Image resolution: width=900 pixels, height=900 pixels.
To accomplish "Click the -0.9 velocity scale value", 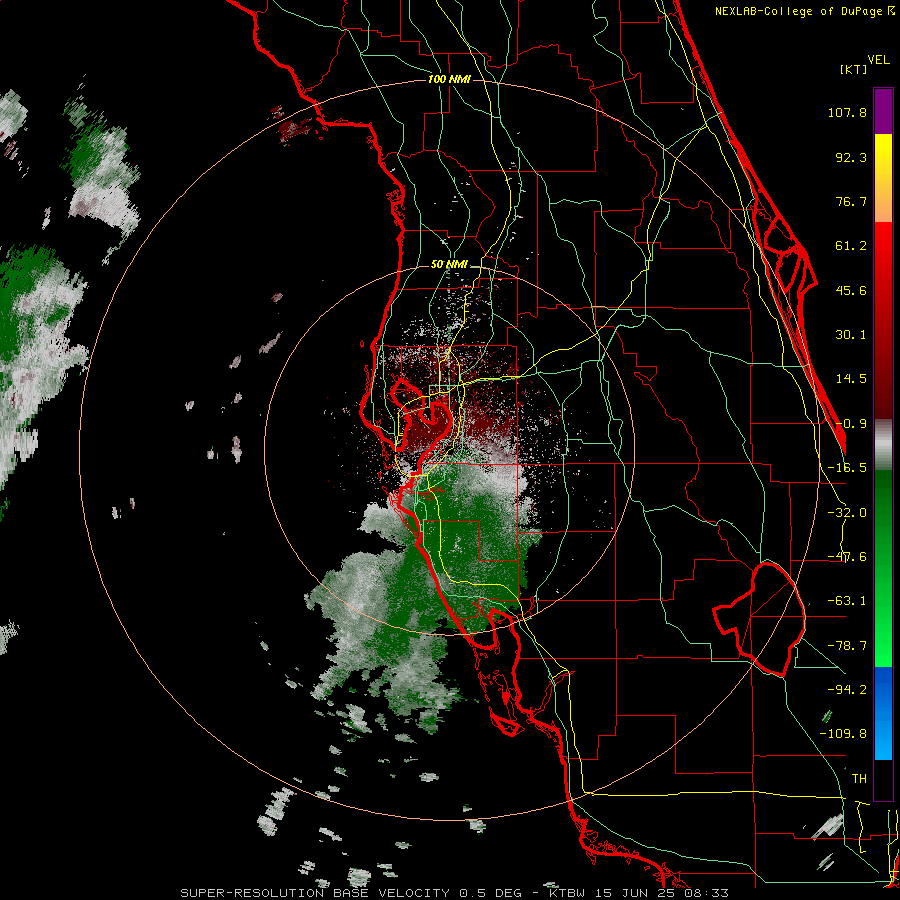I will click(851, 424).
